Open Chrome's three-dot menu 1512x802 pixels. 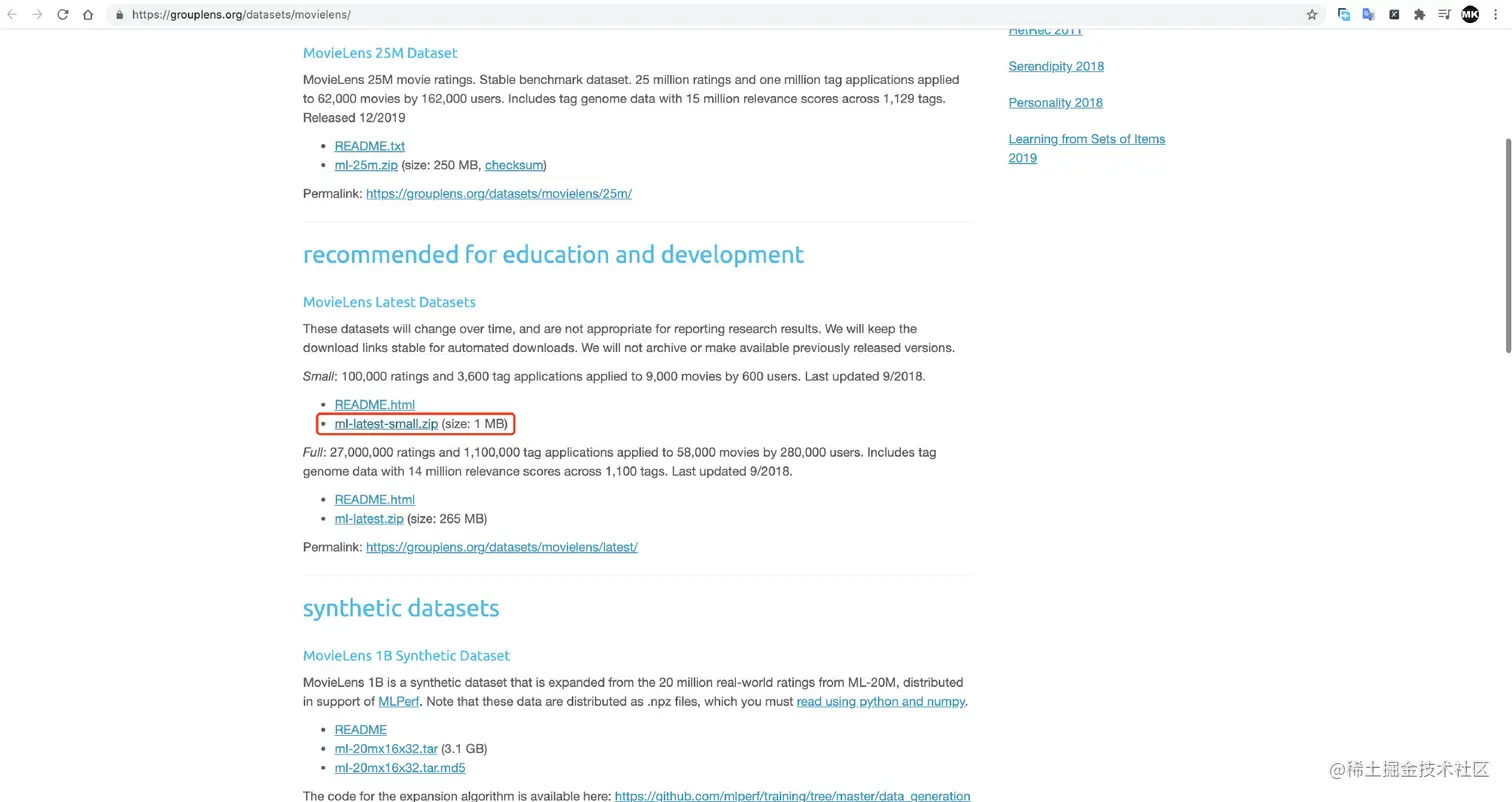coord(1496,15)
